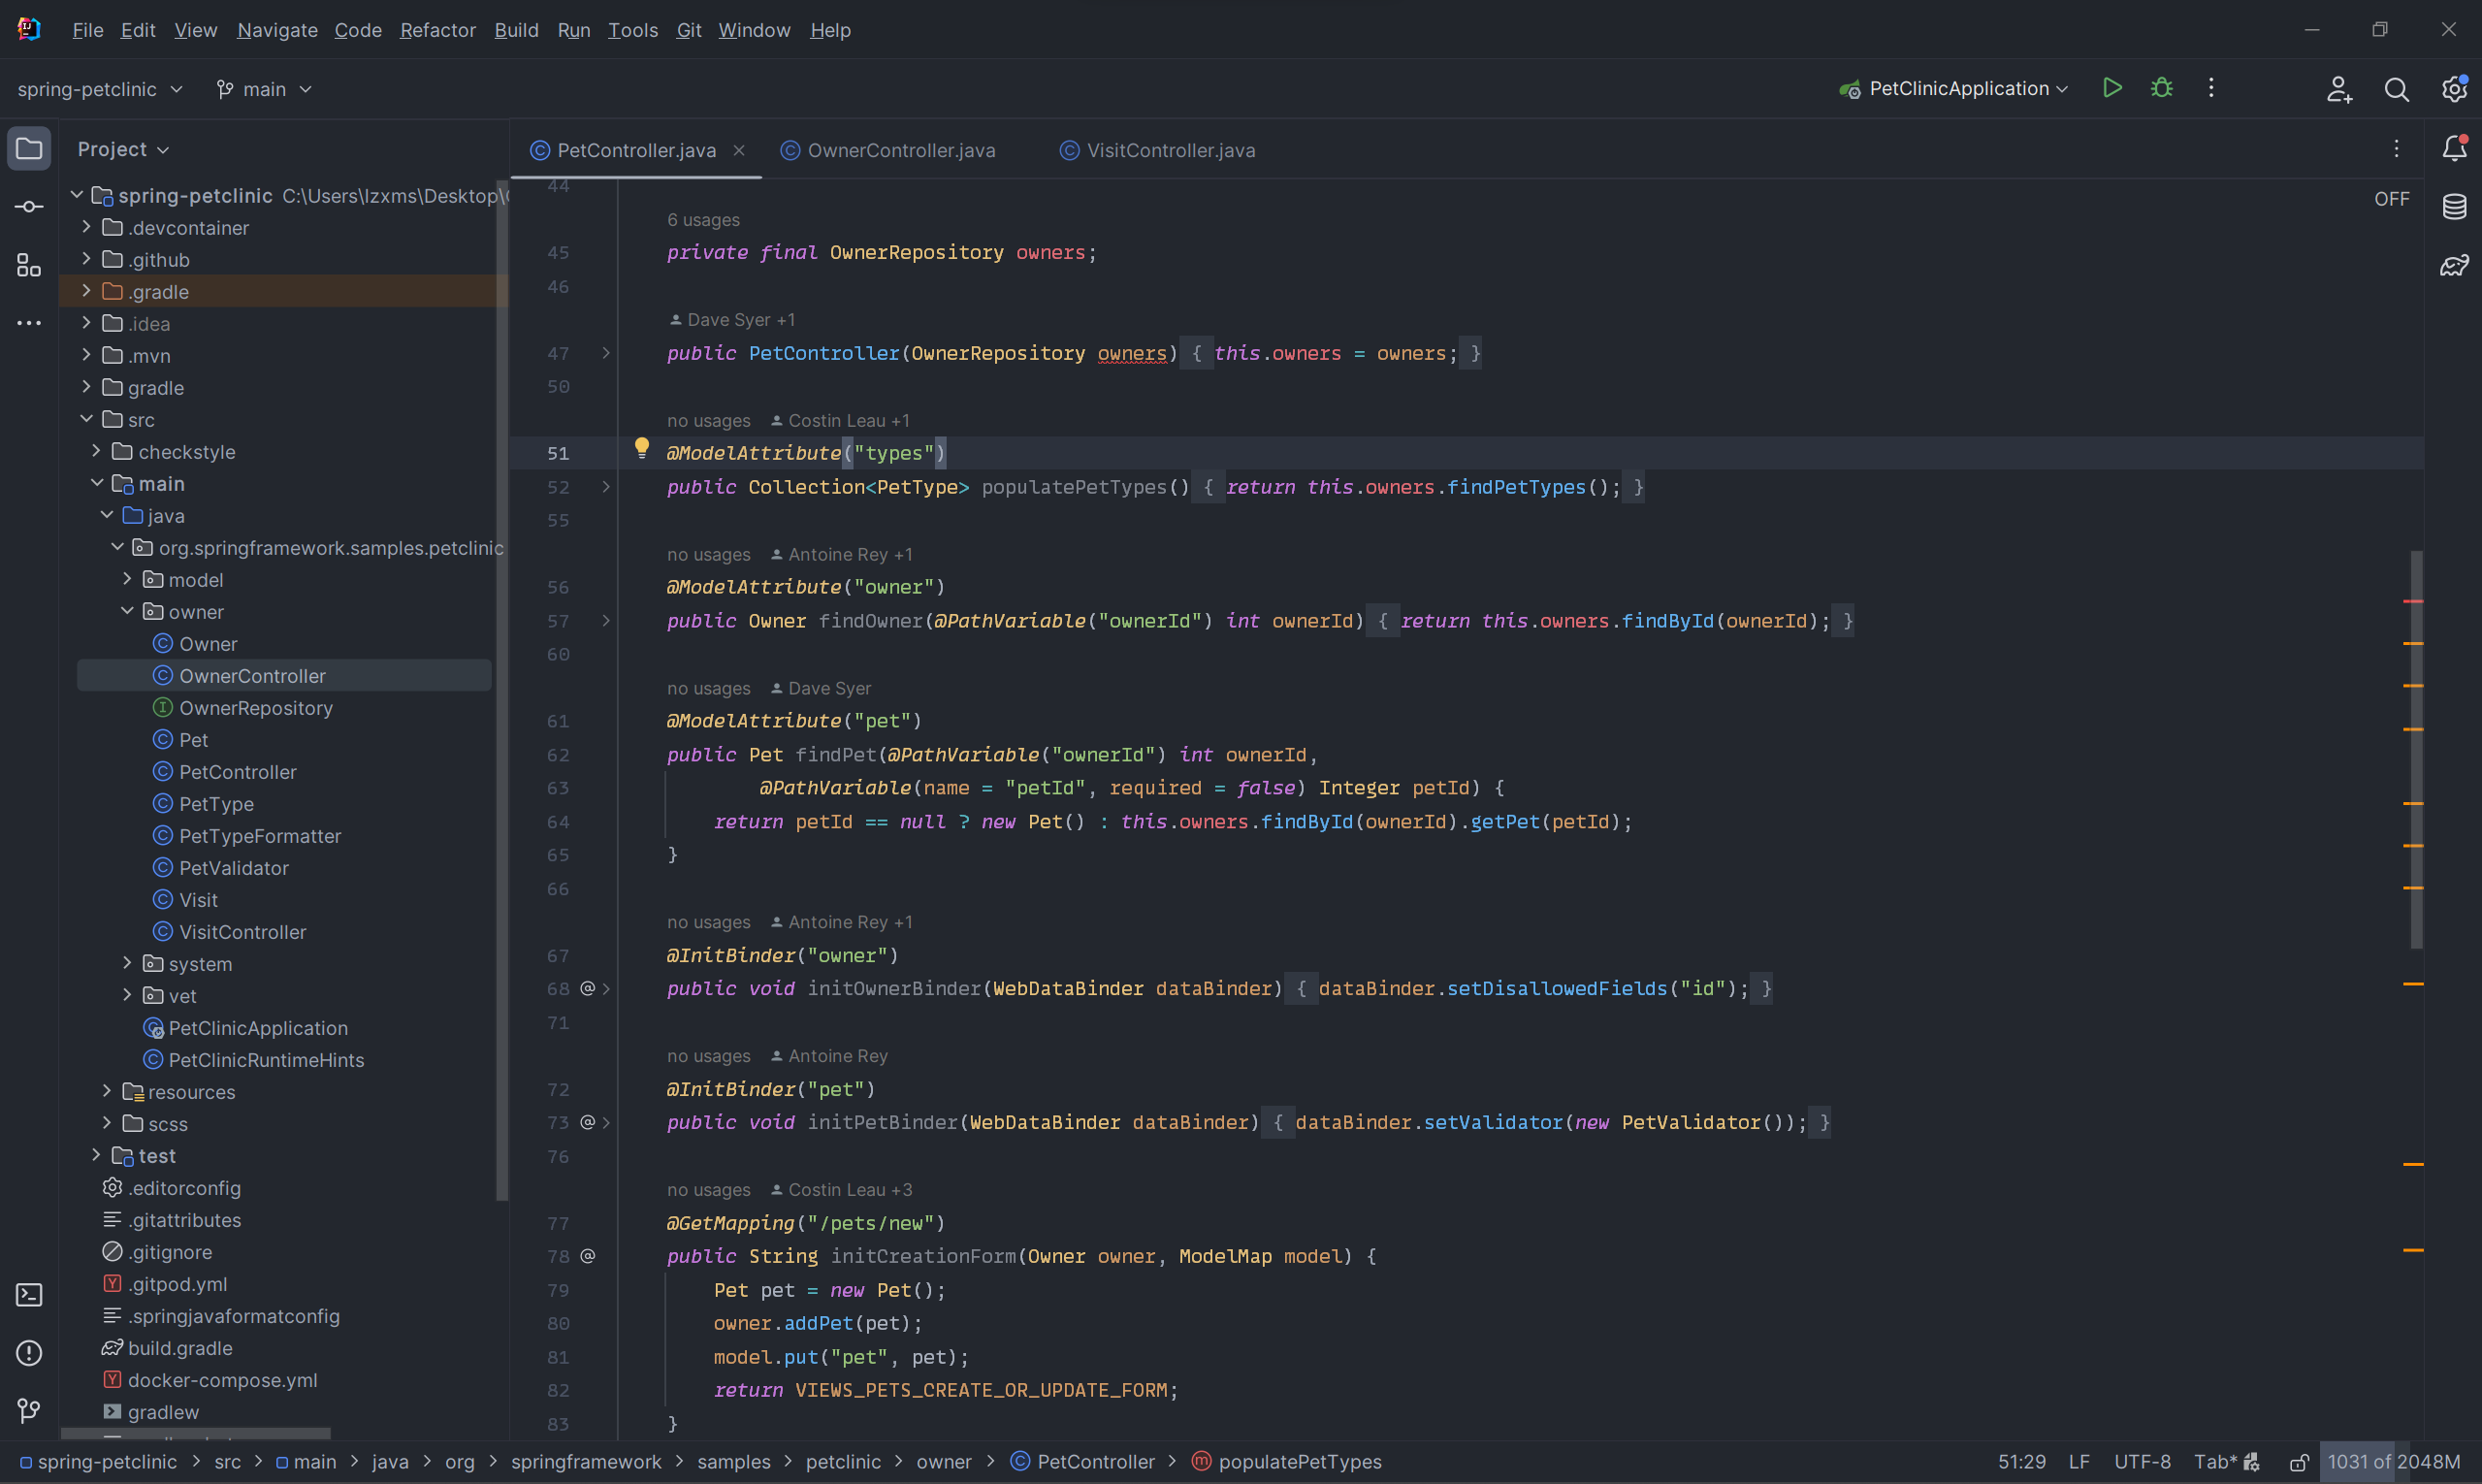Open the main branch dropdown
The height and width of the screenshot is (1484, 2482).
tap(265, 89)
